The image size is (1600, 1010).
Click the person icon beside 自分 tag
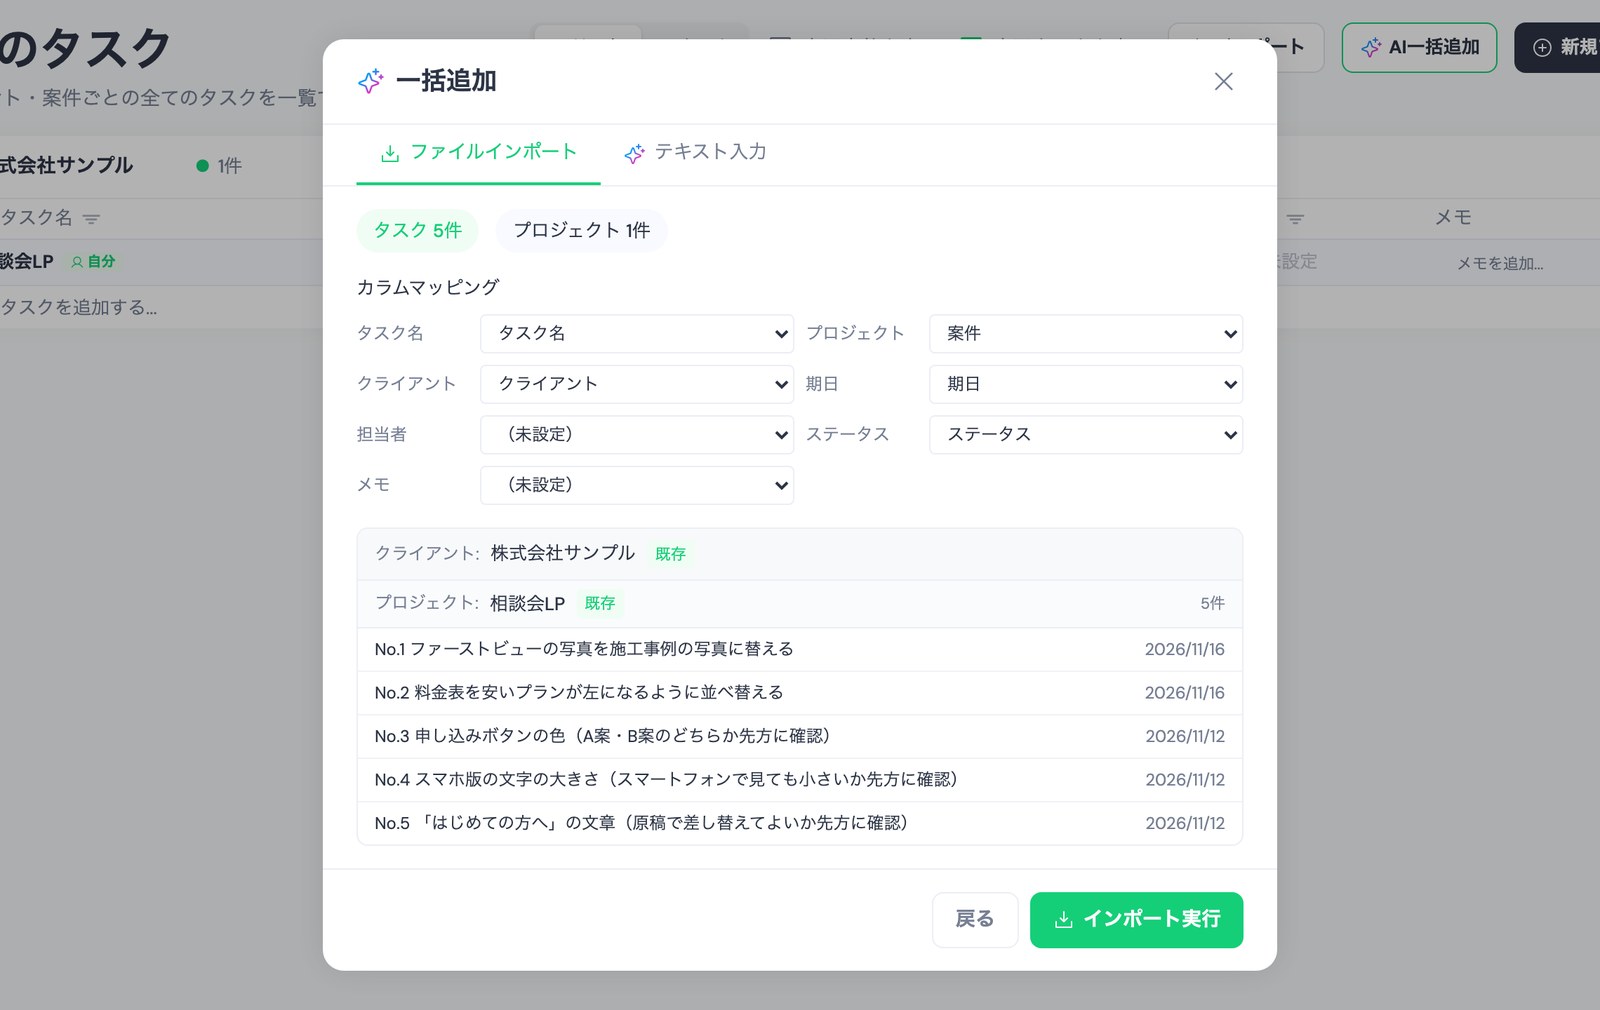pyautogui.click(x=77, y=262)
